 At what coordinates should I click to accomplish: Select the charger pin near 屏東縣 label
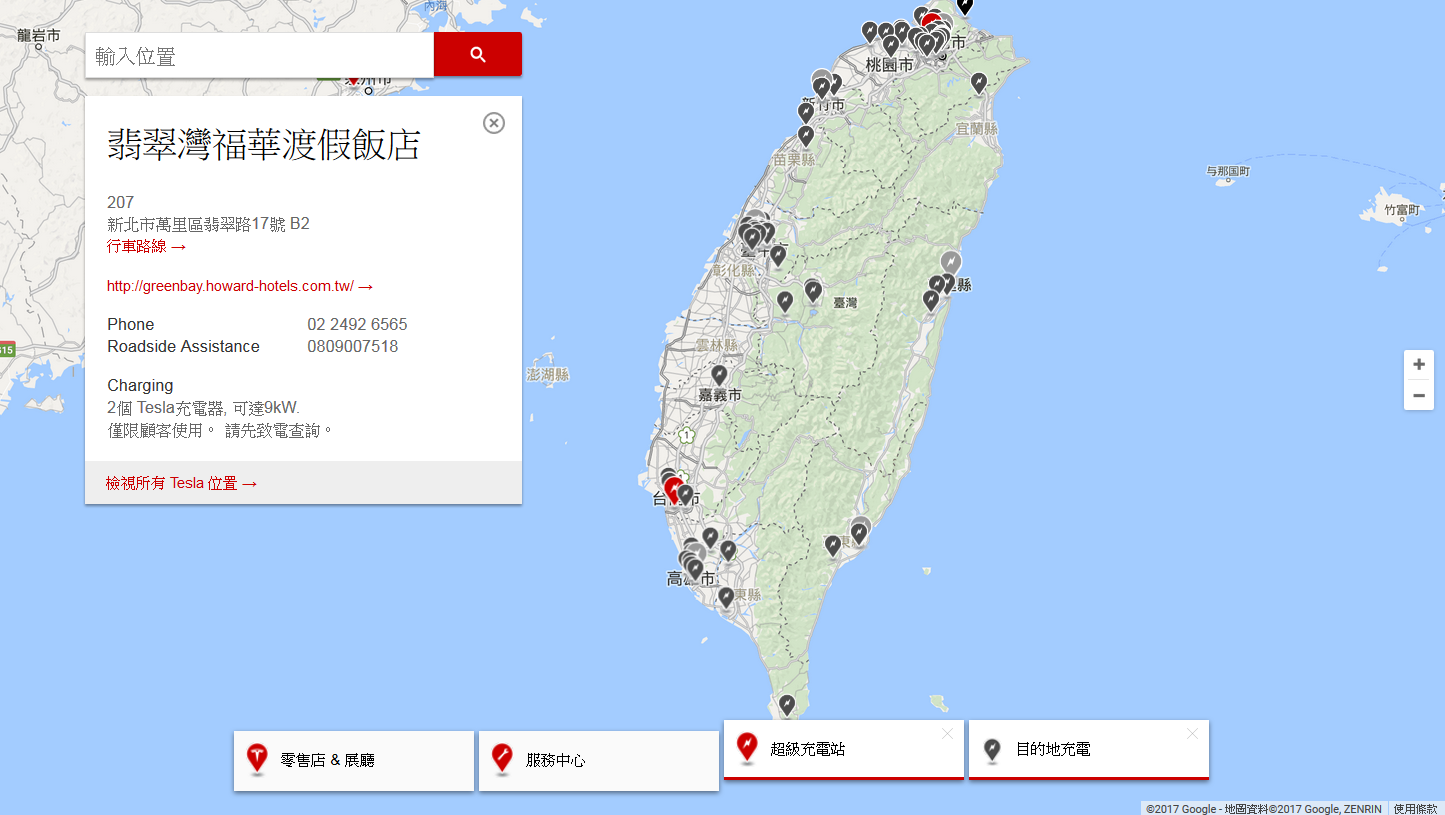pos(726,597)
